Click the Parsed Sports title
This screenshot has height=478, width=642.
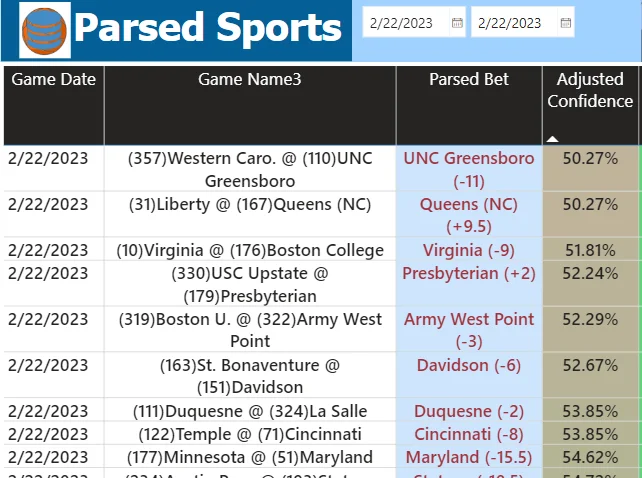[x=208, y=29]
